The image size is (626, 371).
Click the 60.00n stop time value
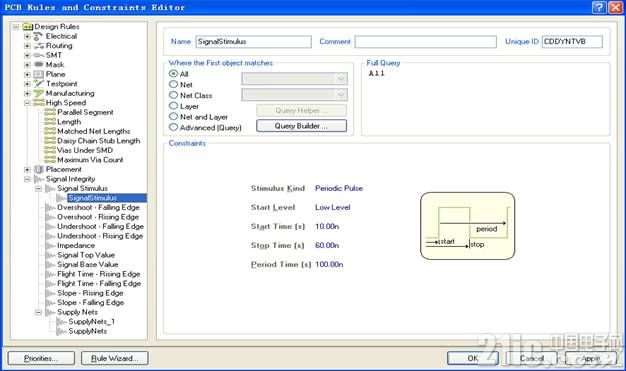[327, 245]
